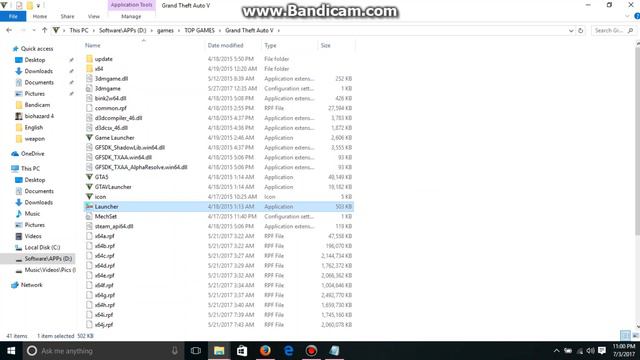Refresh the current folder view
Viewport: 640px width, 360px height.
click(580, 31)
